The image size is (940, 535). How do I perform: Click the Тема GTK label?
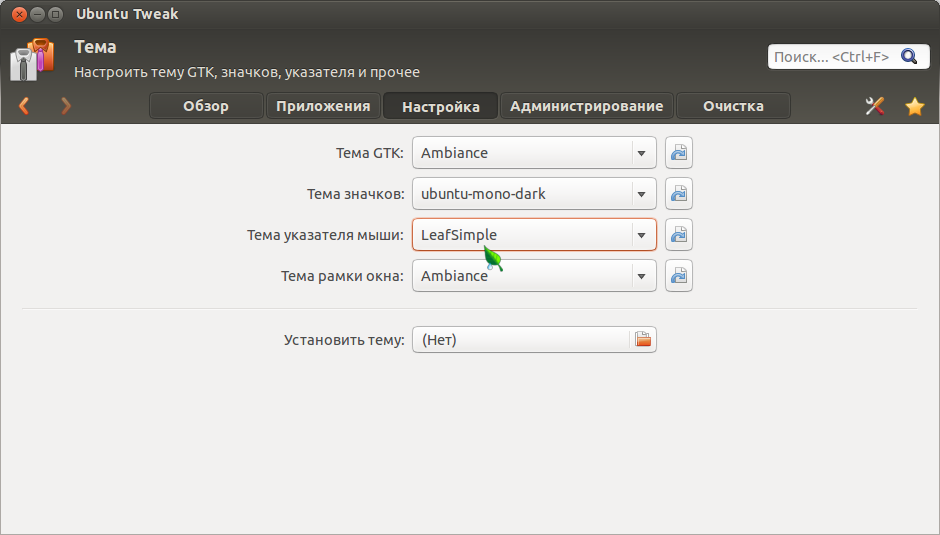370,153
